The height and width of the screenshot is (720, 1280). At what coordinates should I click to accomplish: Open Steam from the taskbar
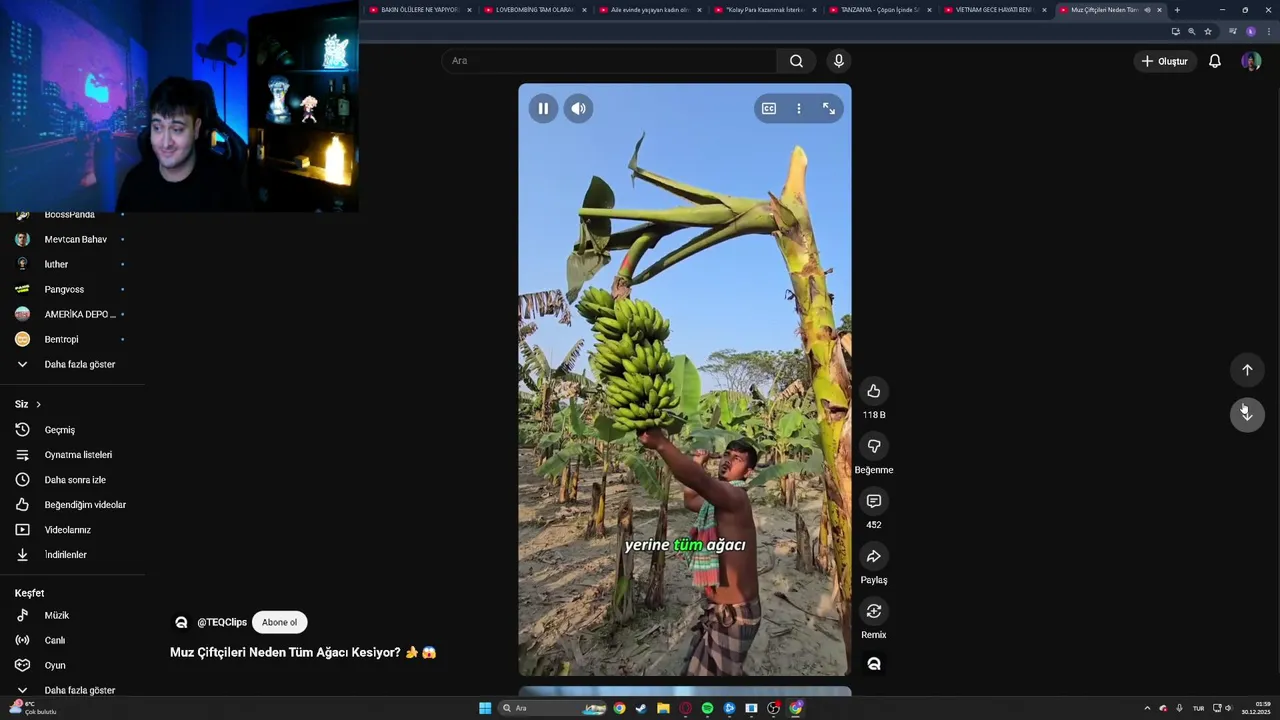coord(641,708)
